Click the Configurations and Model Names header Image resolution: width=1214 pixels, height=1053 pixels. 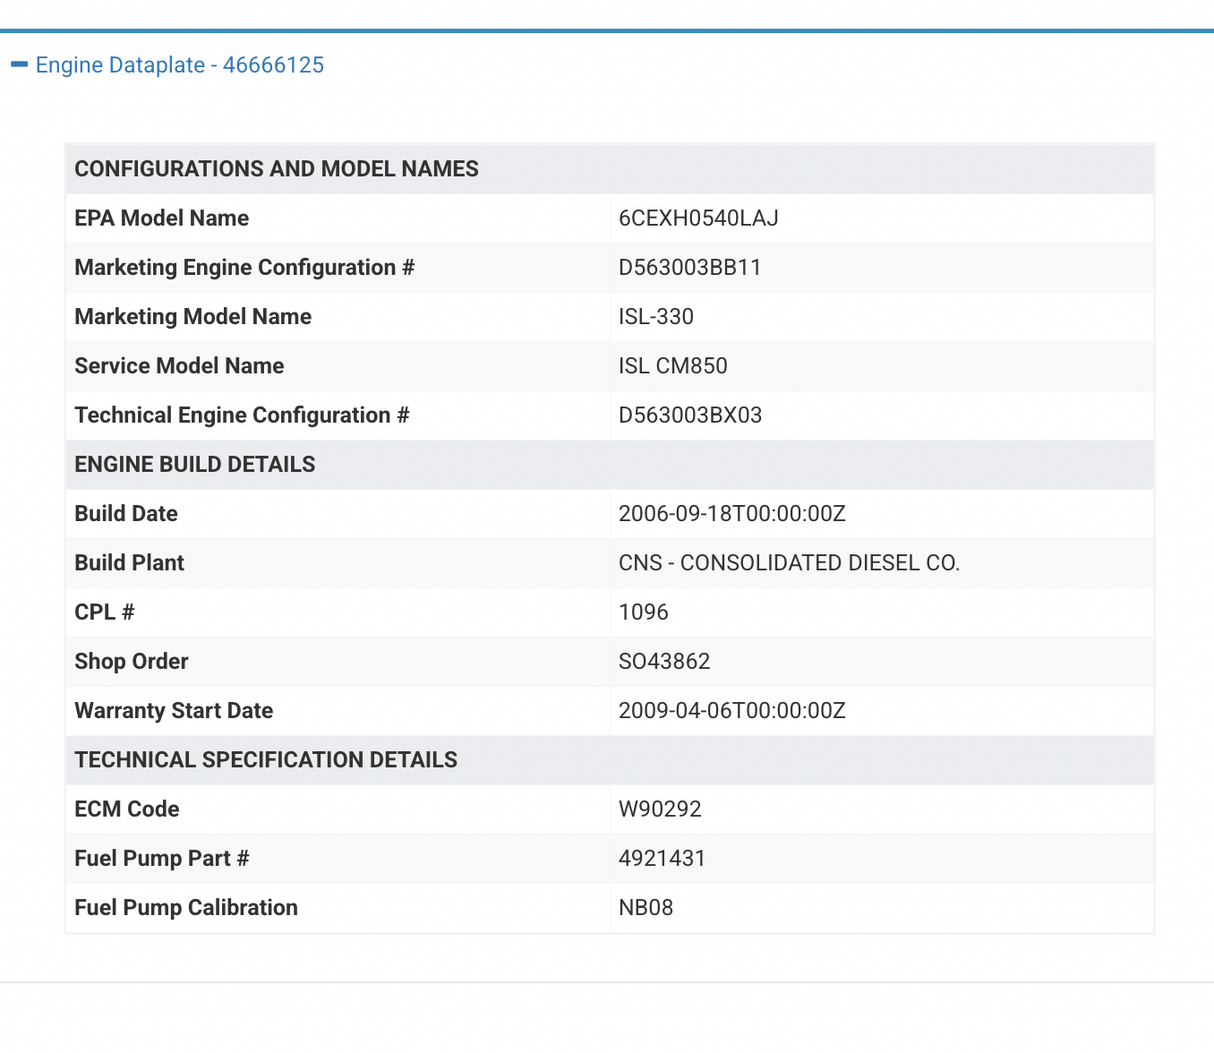point(276,169)
